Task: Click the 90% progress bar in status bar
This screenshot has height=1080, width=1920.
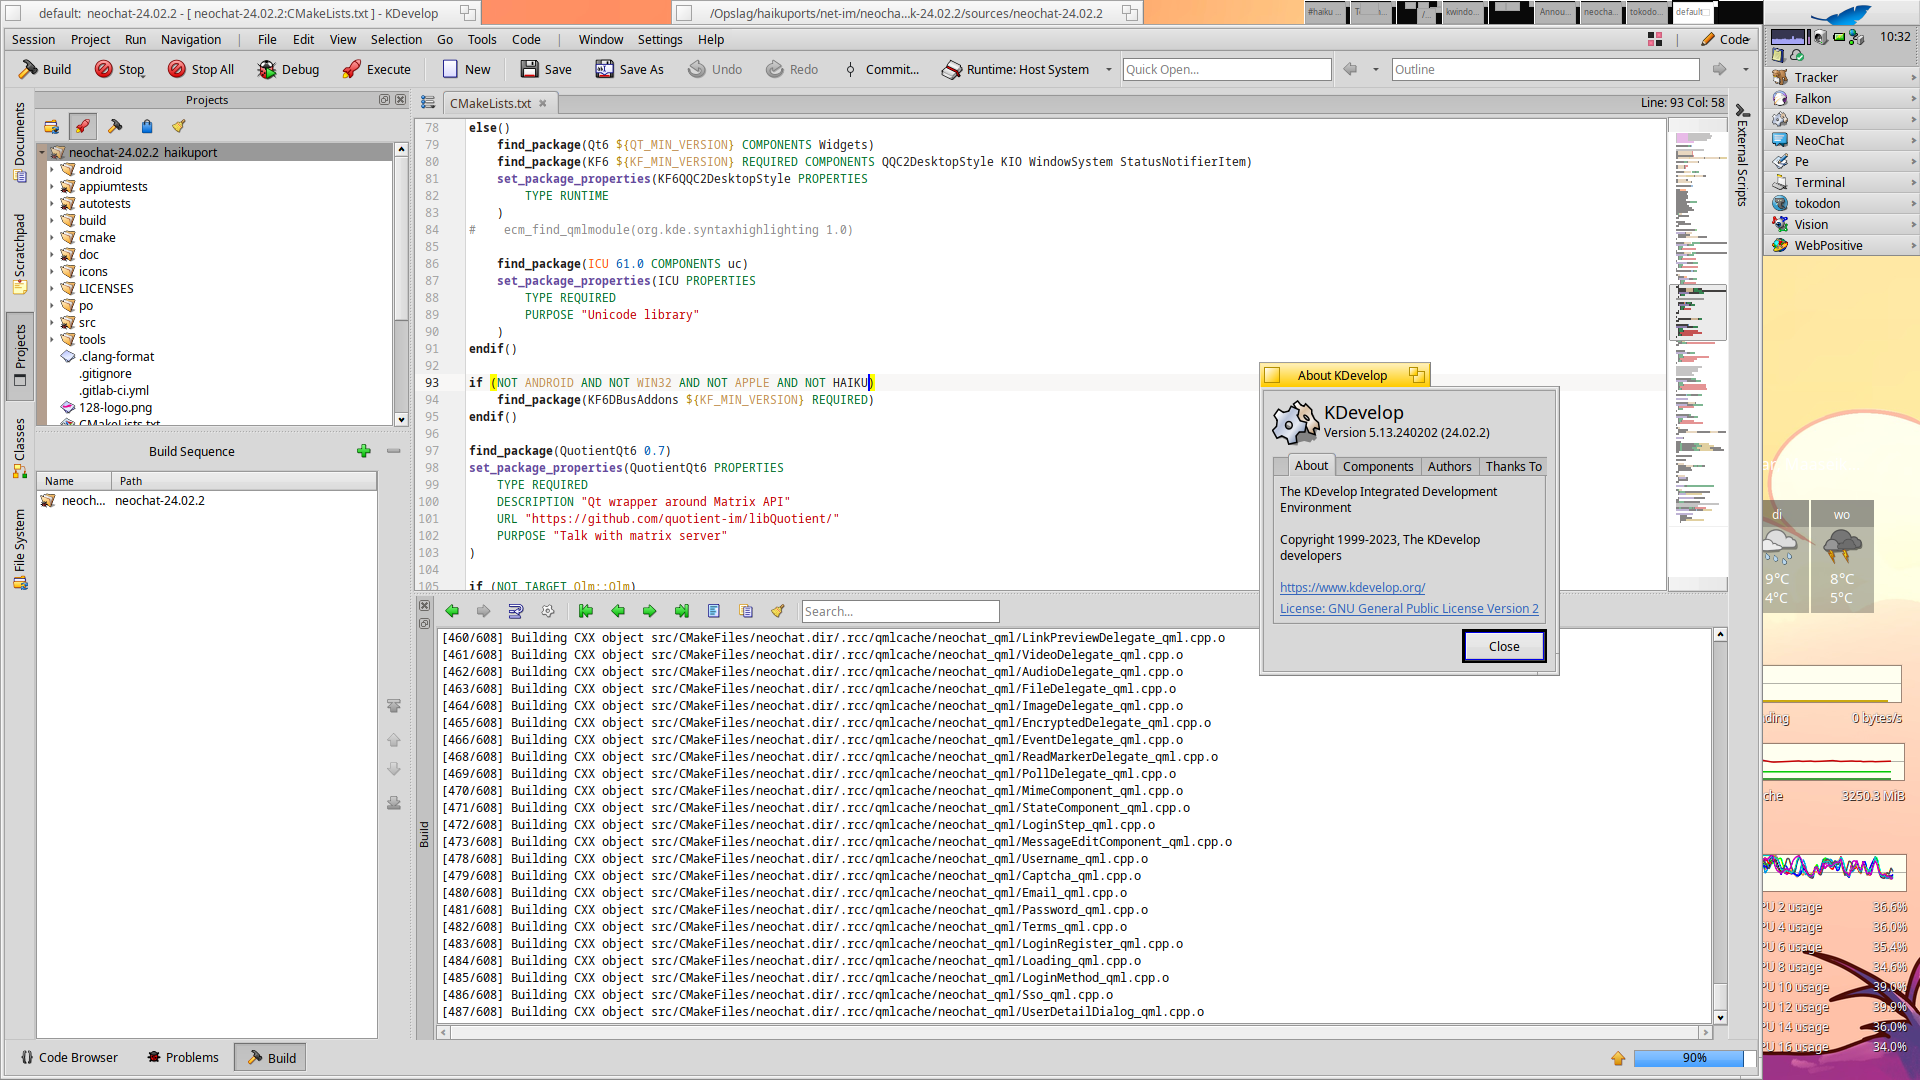Action: click(1693, 1057)
